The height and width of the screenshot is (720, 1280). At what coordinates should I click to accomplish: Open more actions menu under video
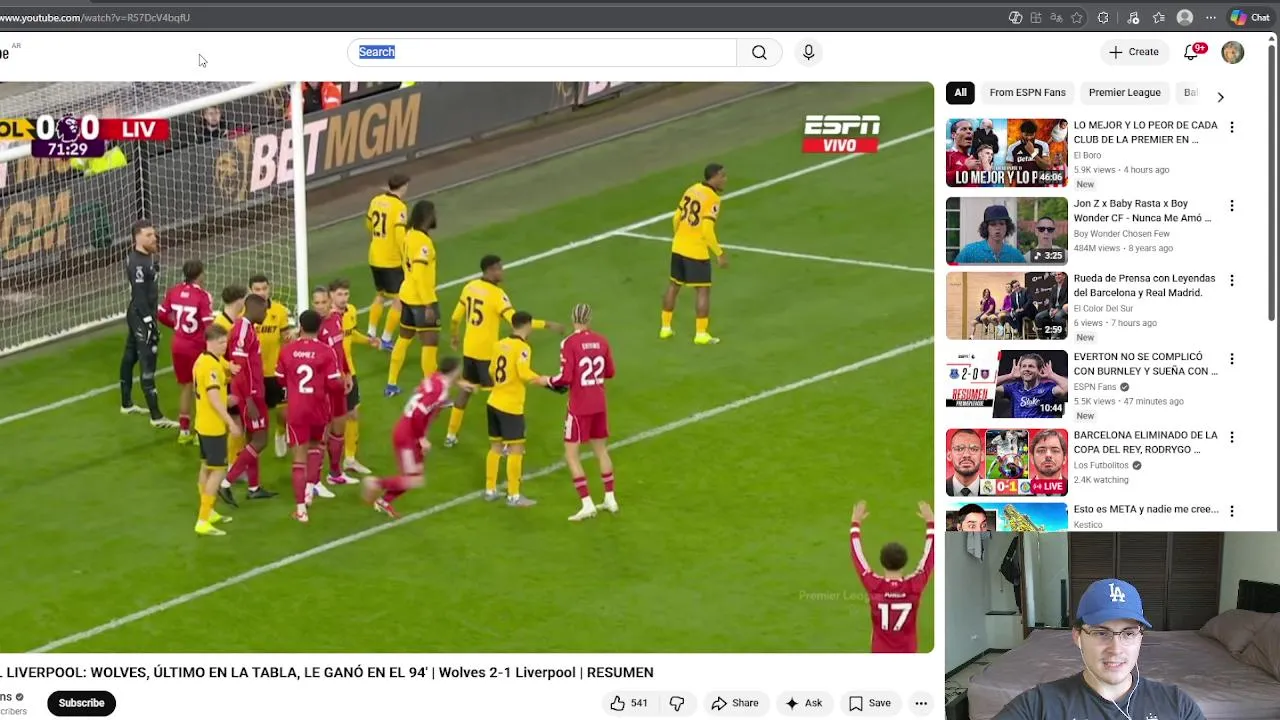point(921,703)
